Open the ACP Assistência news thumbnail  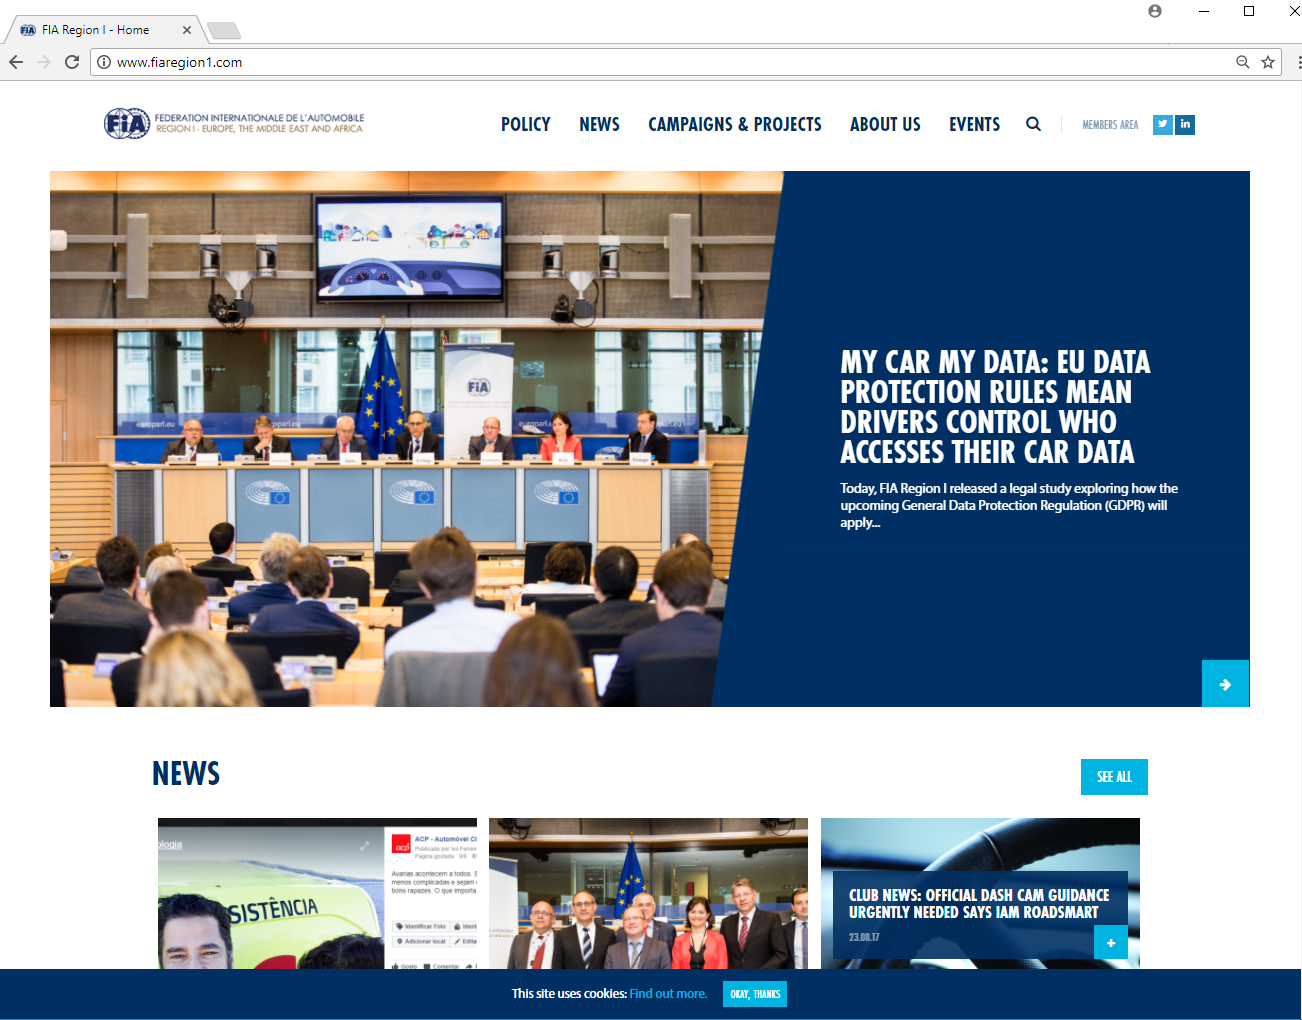(317, 893)
